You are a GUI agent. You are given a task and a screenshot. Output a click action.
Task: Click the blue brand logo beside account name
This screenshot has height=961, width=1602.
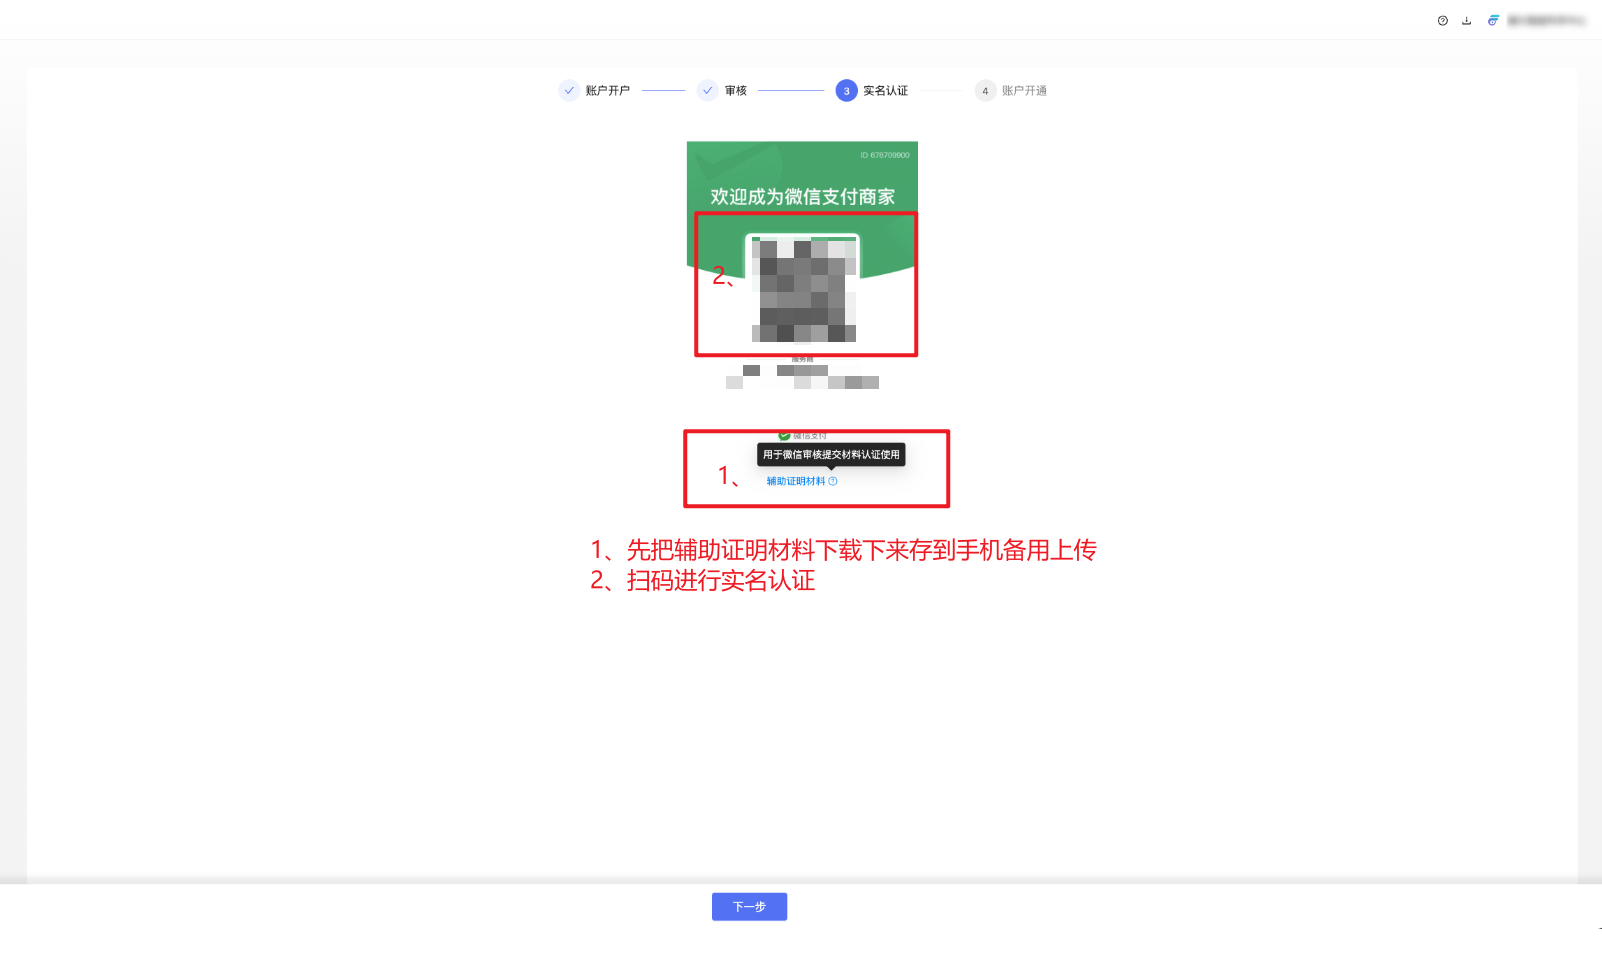point(1493,21)
